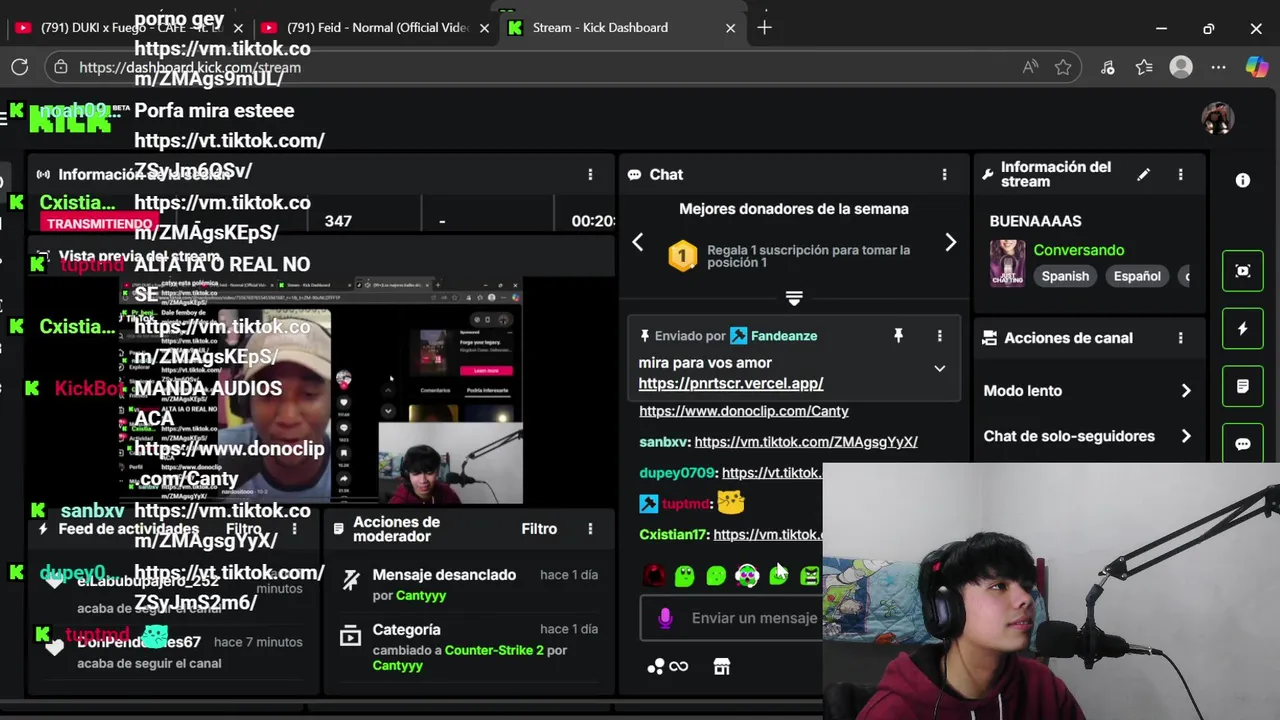The width and height of the screenshot is (1280, 720).
Task: Click the stream preview sidebar button
Action: (x=1243, y=271)
